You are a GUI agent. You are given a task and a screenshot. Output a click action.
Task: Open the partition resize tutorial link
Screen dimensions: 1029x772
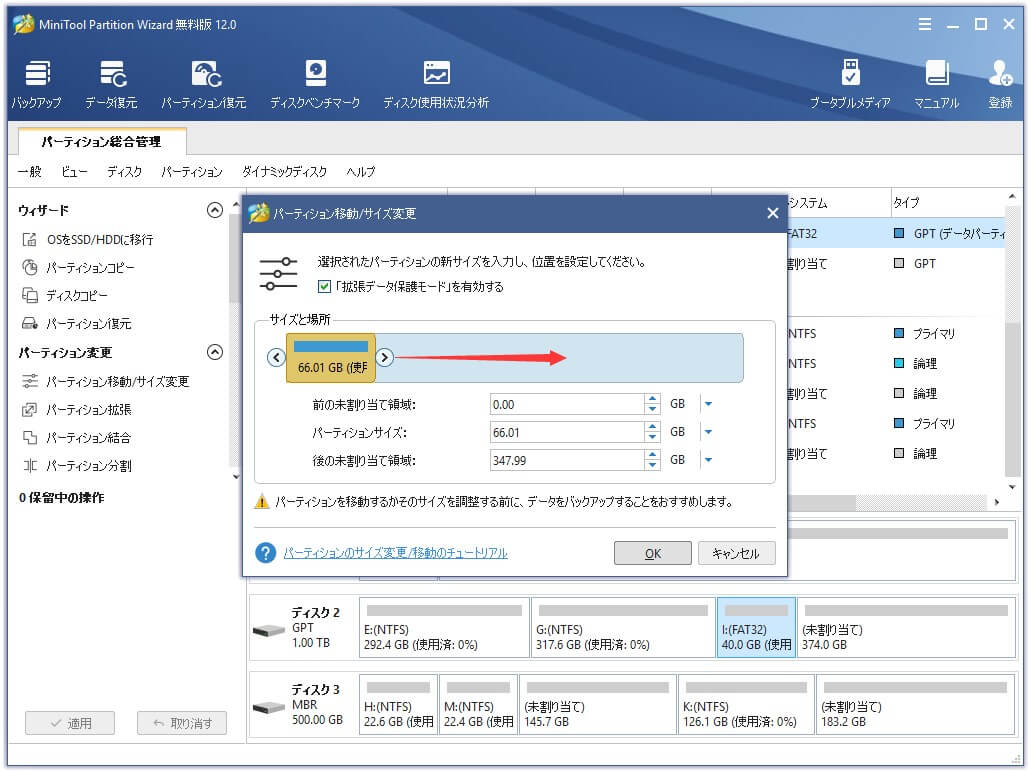[395, 553]
